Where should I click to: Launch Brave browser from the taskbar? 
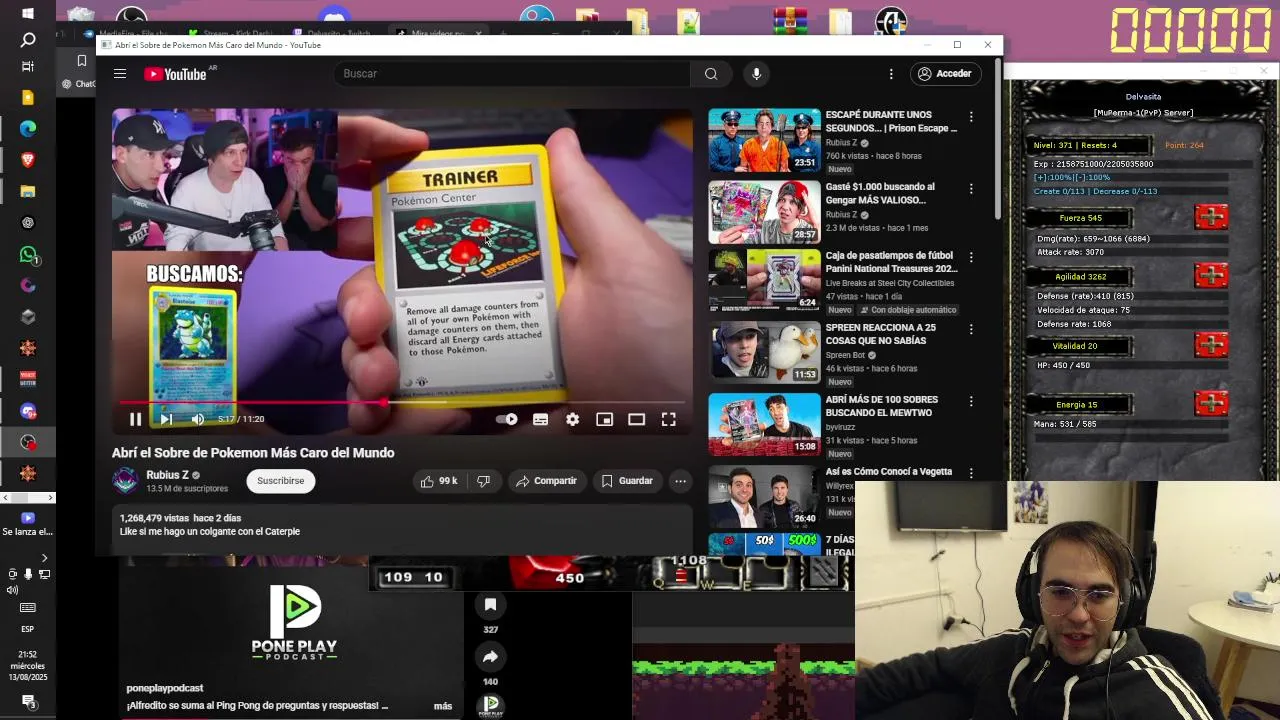coord(28,160)
